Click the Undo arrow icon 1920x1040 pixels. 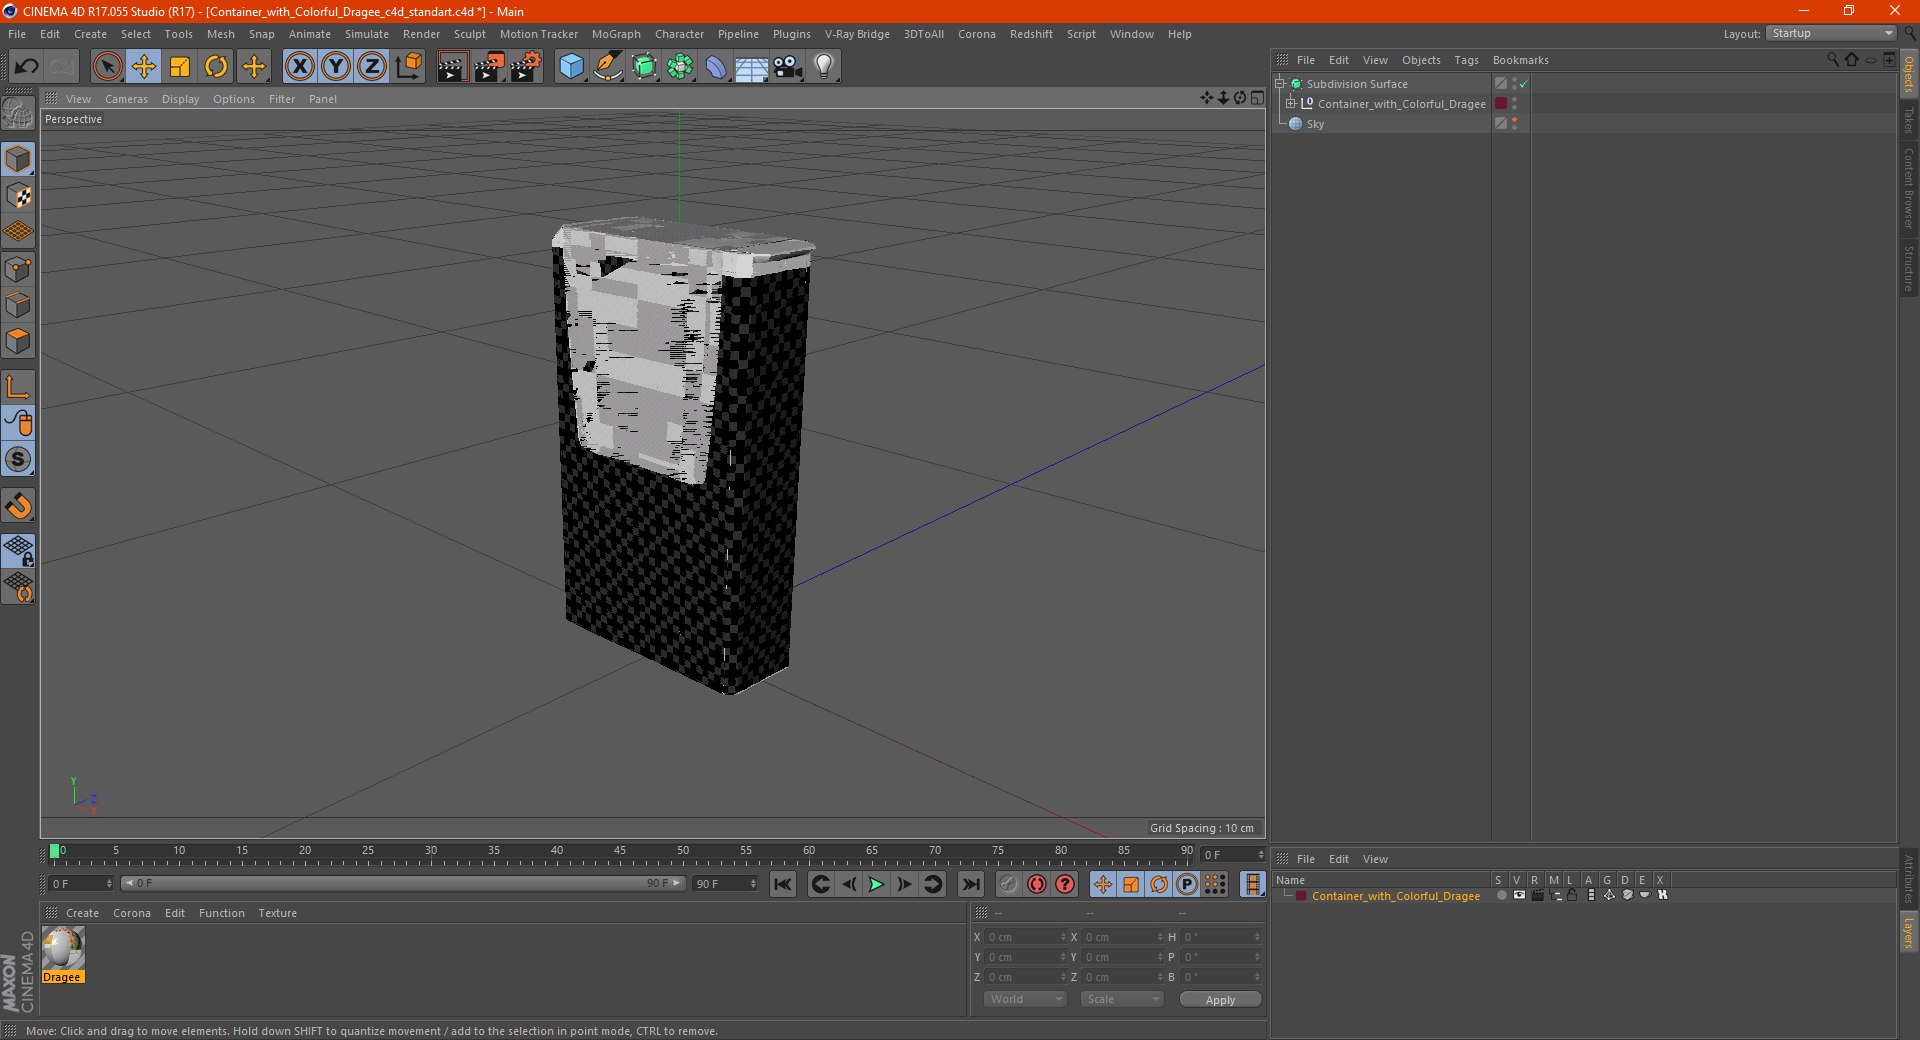click(x=27, y=67)
